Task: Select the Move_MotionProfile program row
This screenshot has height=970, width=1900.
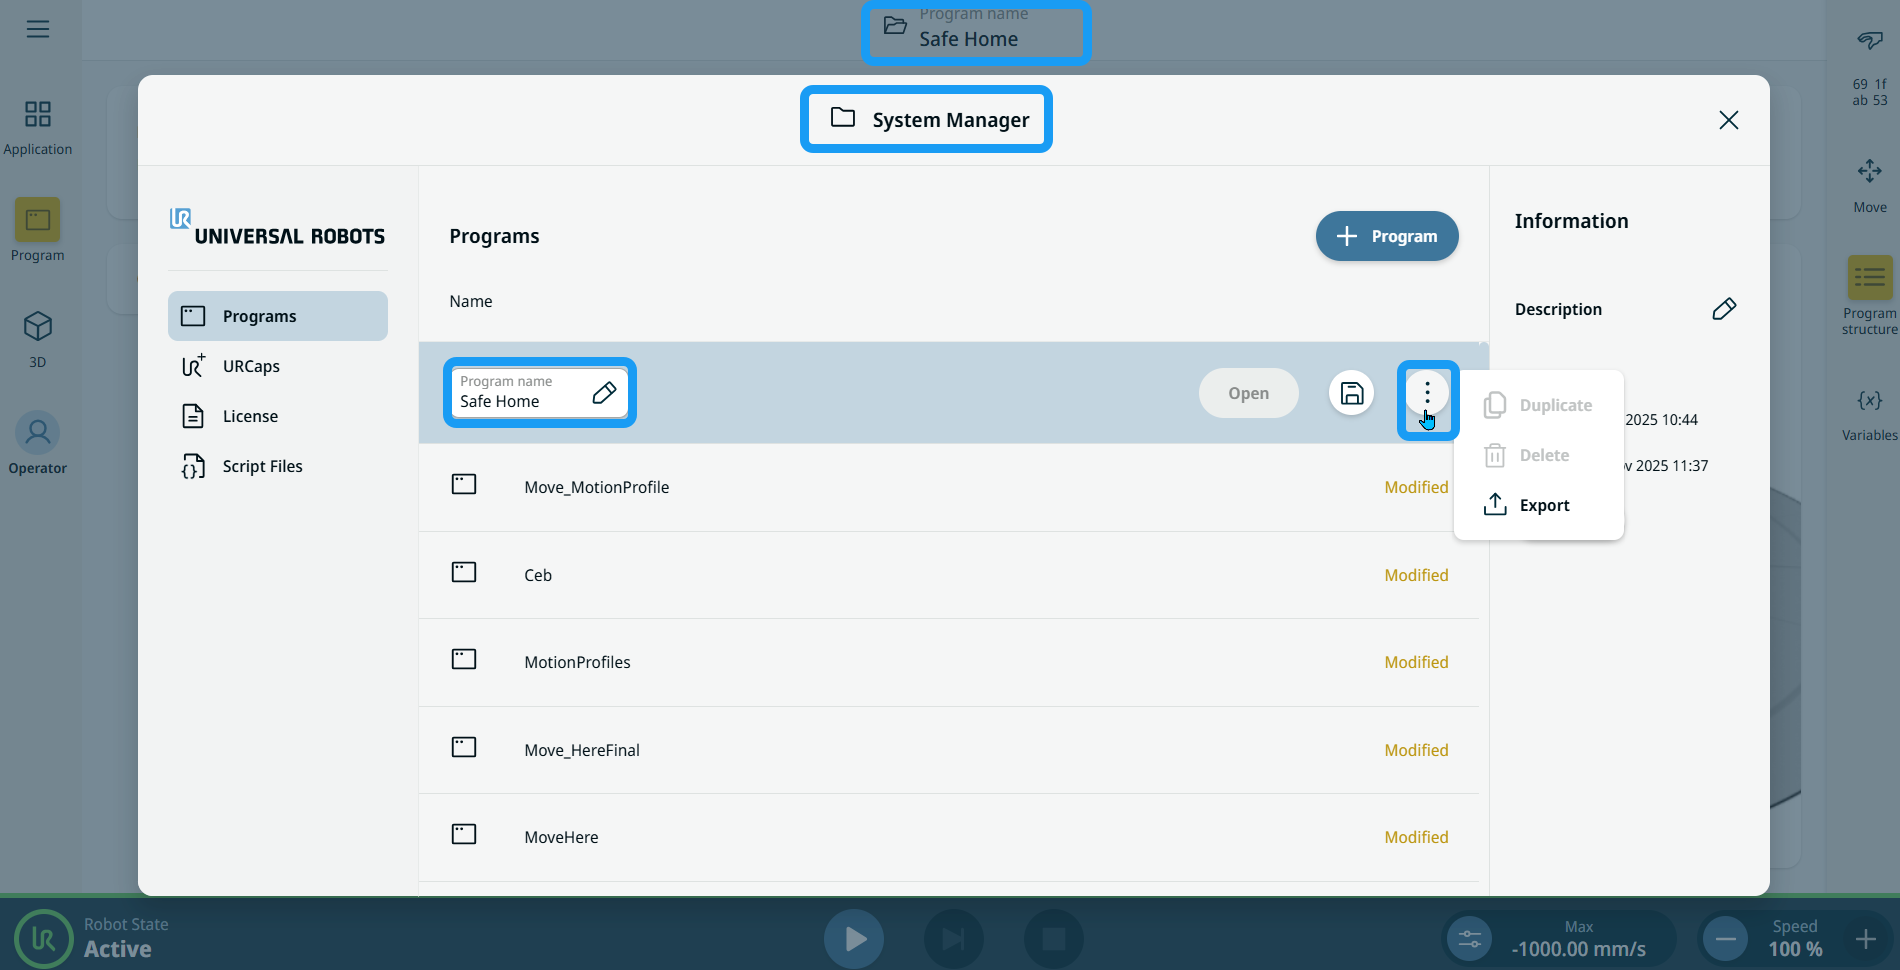Action: coord(597,487)
